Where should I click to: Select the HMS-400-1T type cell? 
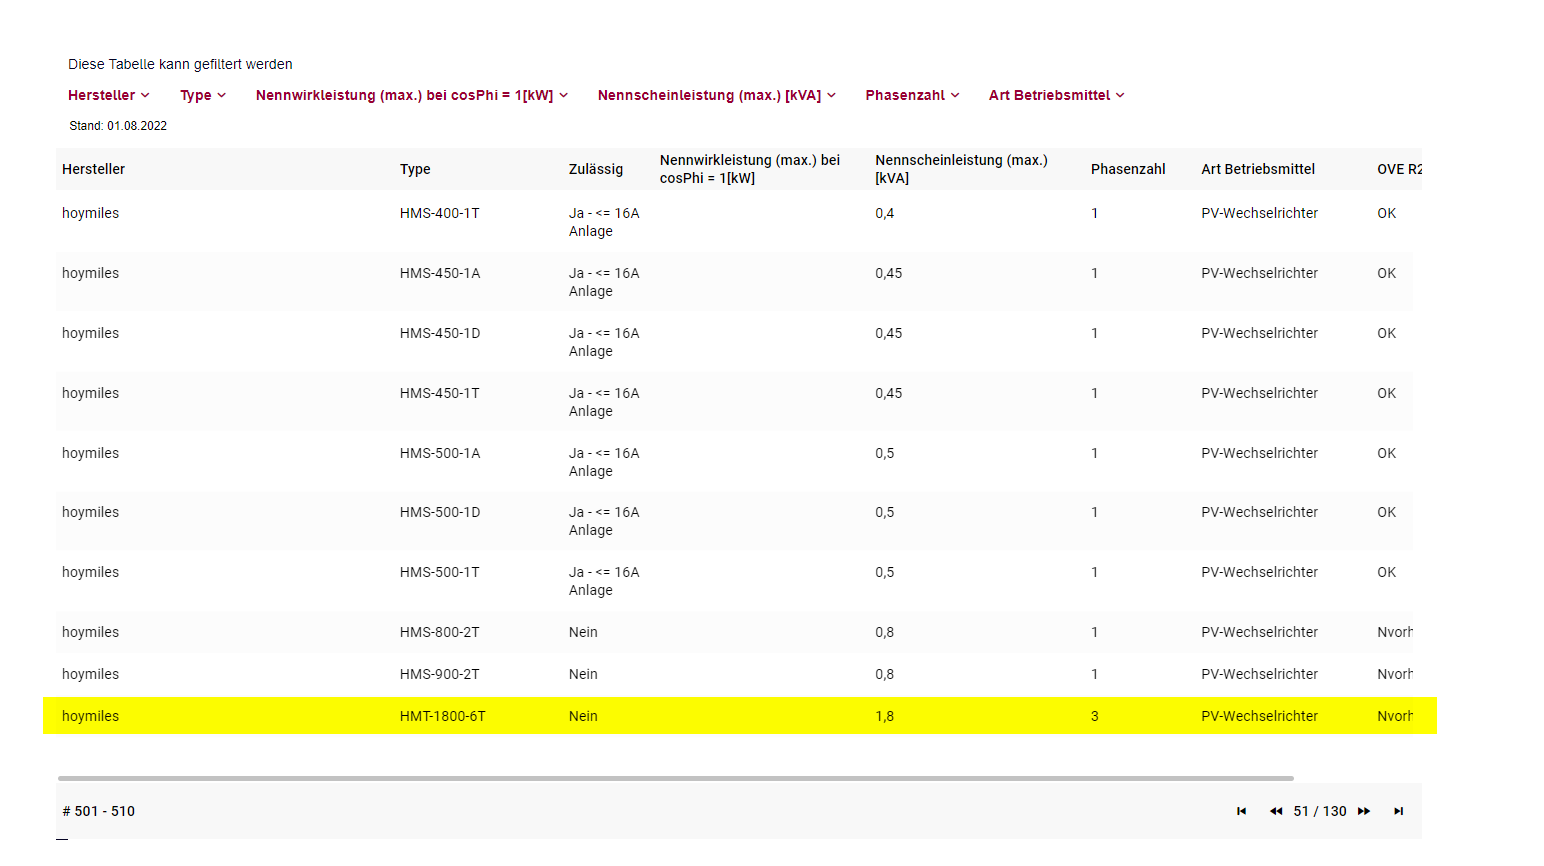click(x=439, y=213)
